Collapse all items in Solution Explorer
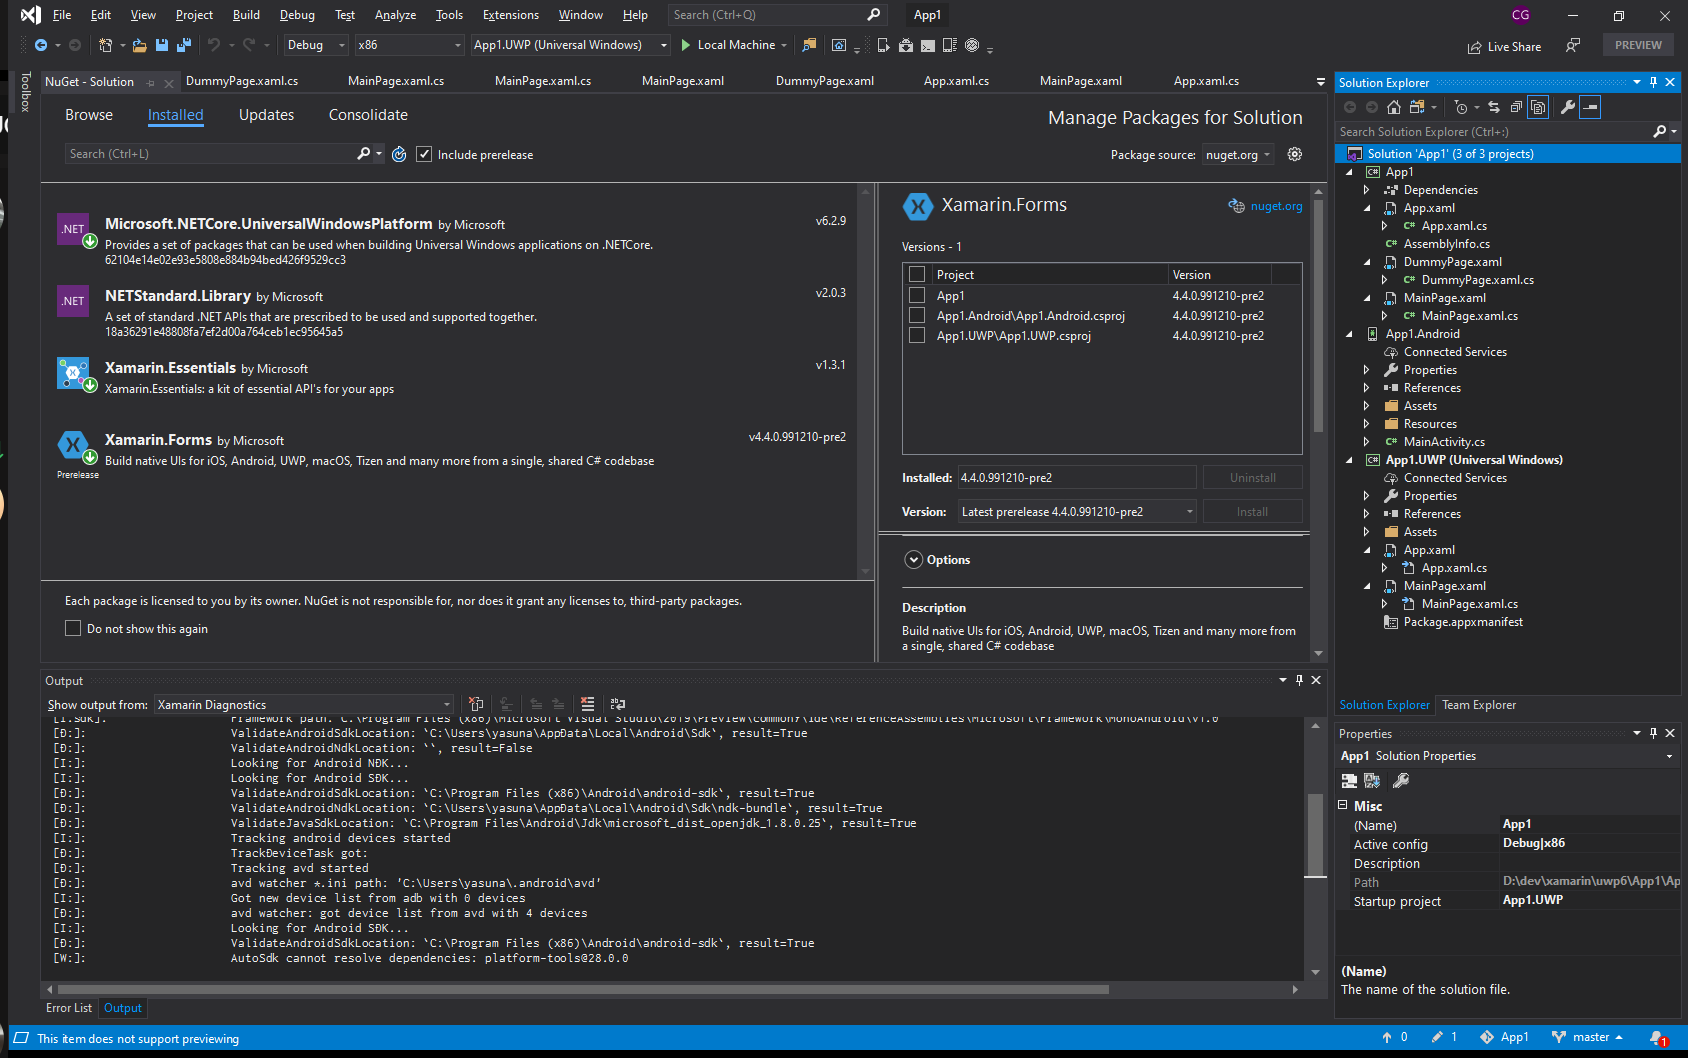Screen dimensions: 1688x1058 point(1516,107)
